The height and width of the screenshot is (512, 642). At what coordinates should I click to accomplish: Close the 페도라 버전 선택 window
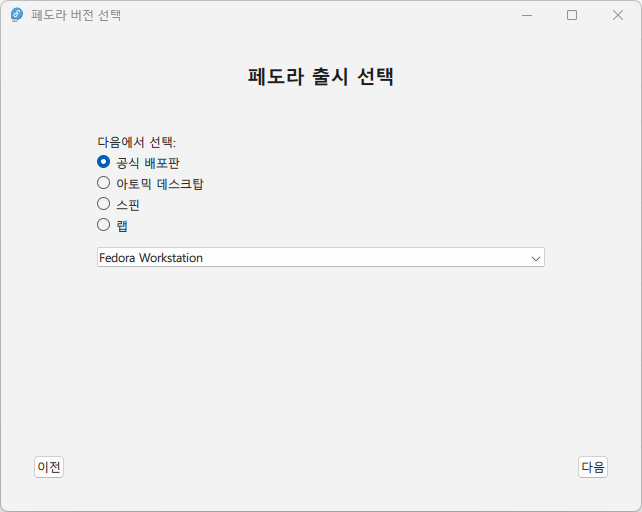pyautogui.click(x=618, y=15)
